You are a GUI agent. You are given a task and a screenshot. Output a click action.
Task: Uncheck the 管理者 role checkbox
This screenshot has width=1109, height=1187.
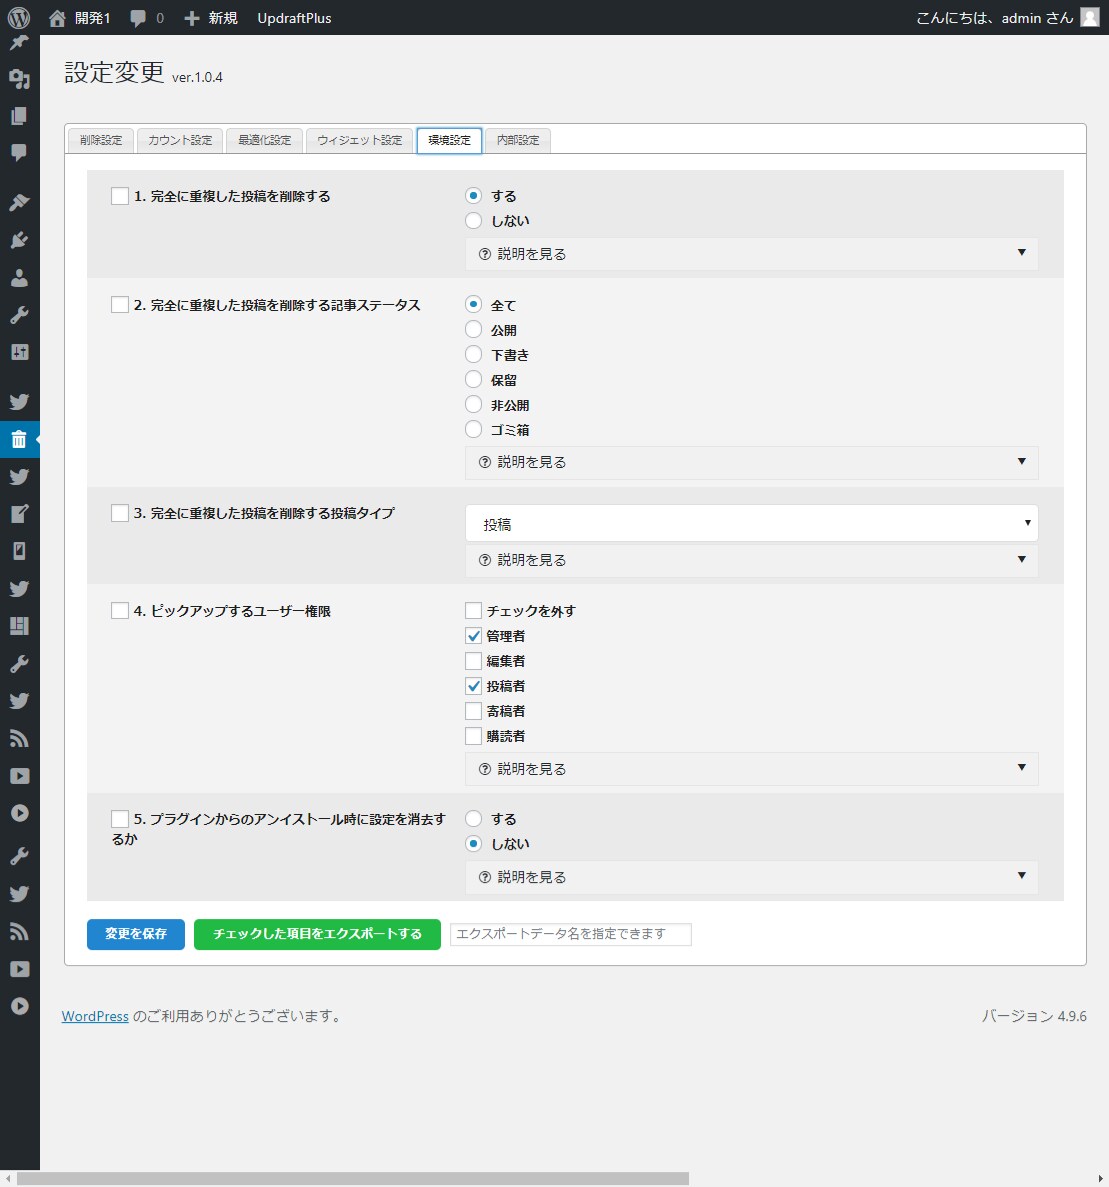[473, 636]
